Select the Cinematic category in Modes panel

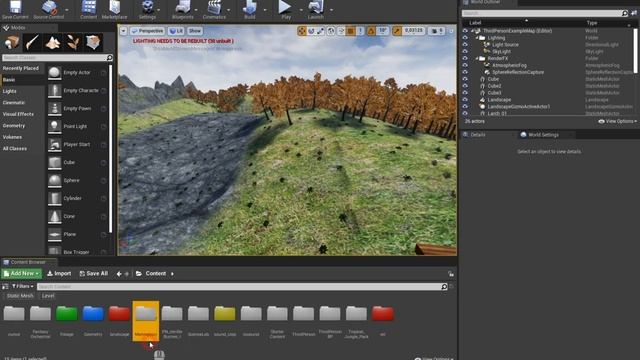pos(22,102)
